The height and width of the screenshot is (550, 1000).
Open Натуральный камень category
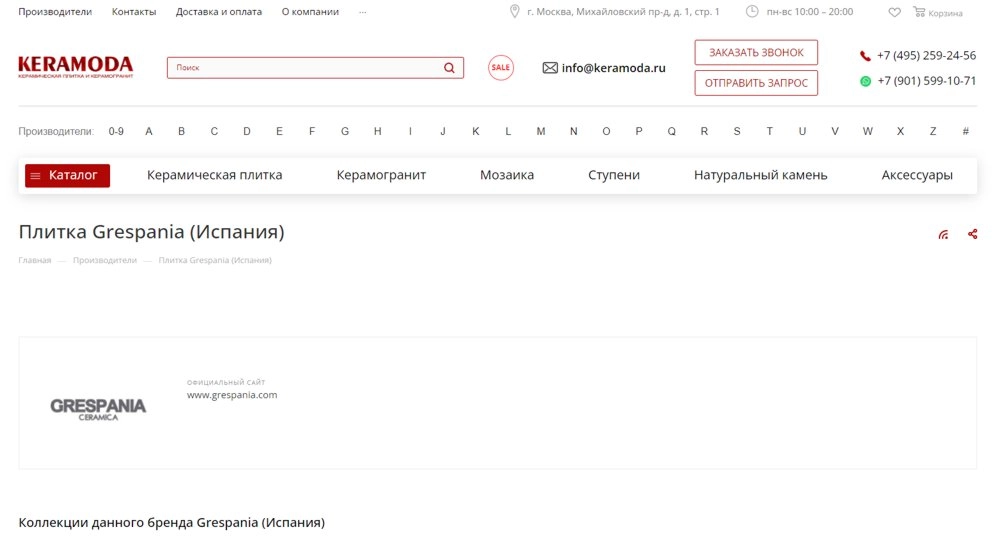click(760, 175)
